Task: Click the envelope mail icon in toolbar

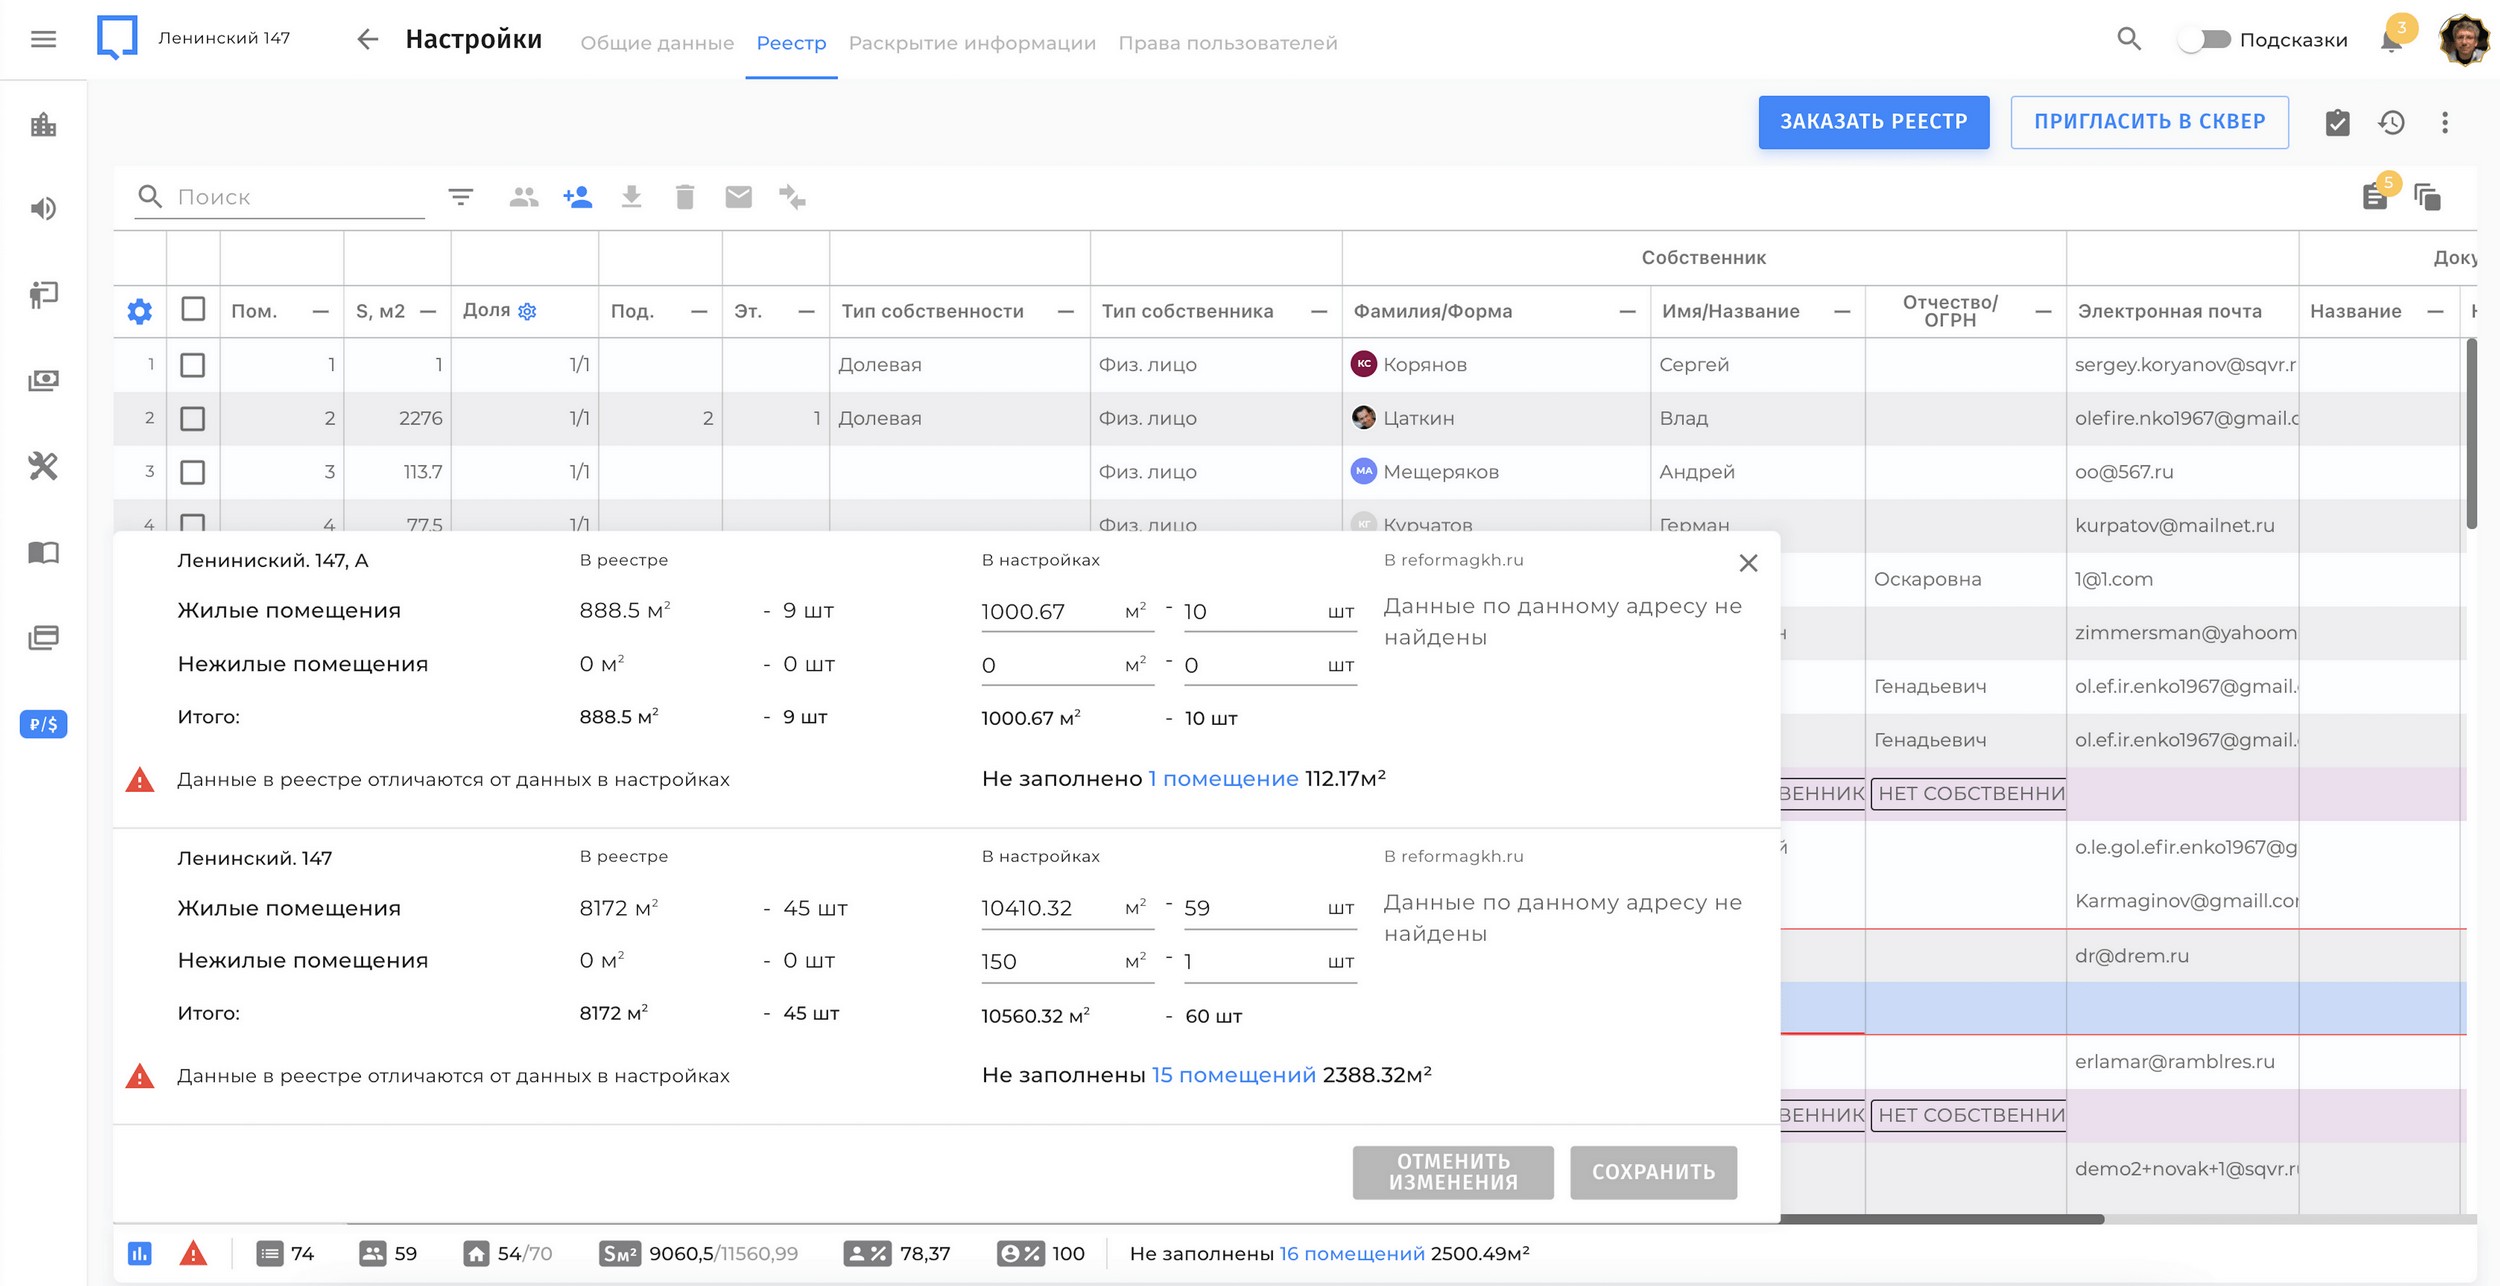Action: [x=738, y=197]
